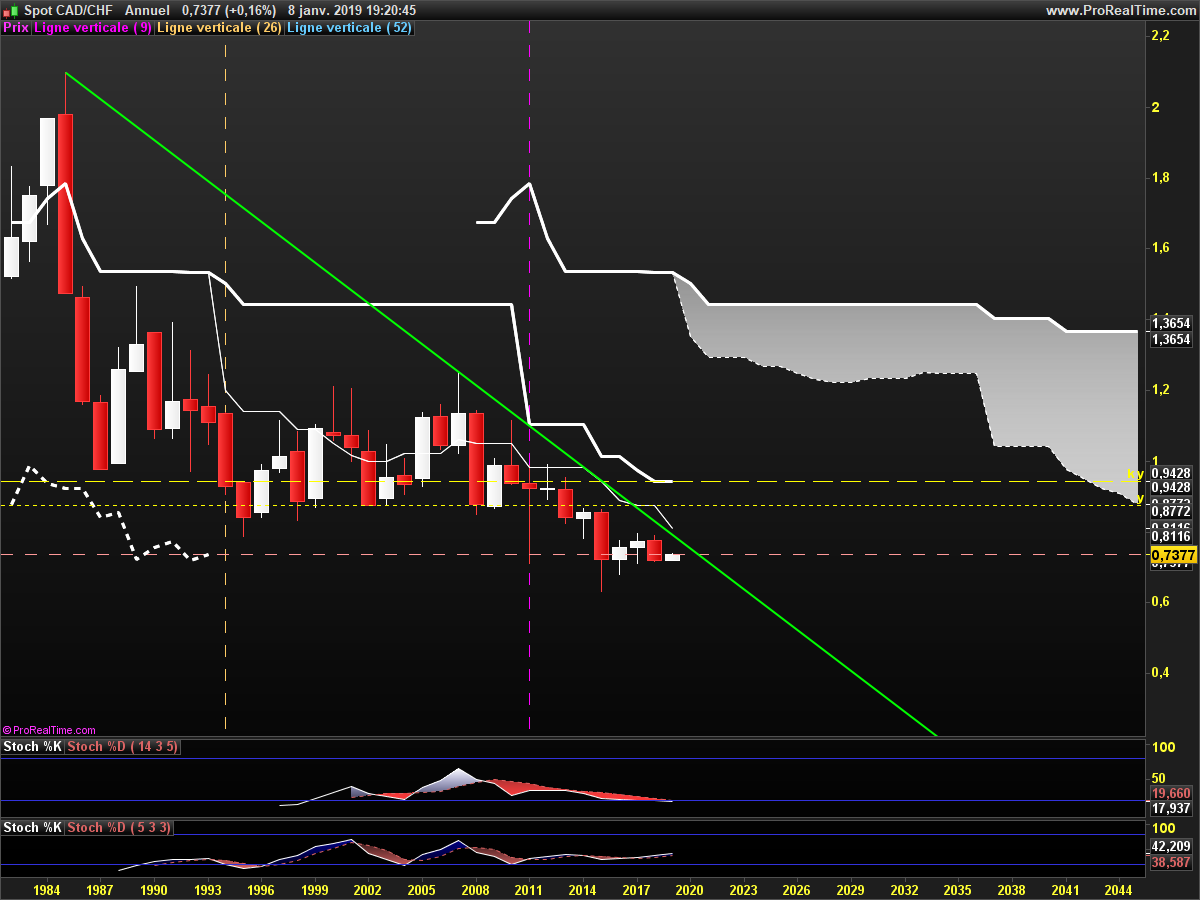The width and height of the screenshot is (1200, 900).
Task: Click the 8 janv. 2019 19:20:45 timestamp
Action: [352, 10]
